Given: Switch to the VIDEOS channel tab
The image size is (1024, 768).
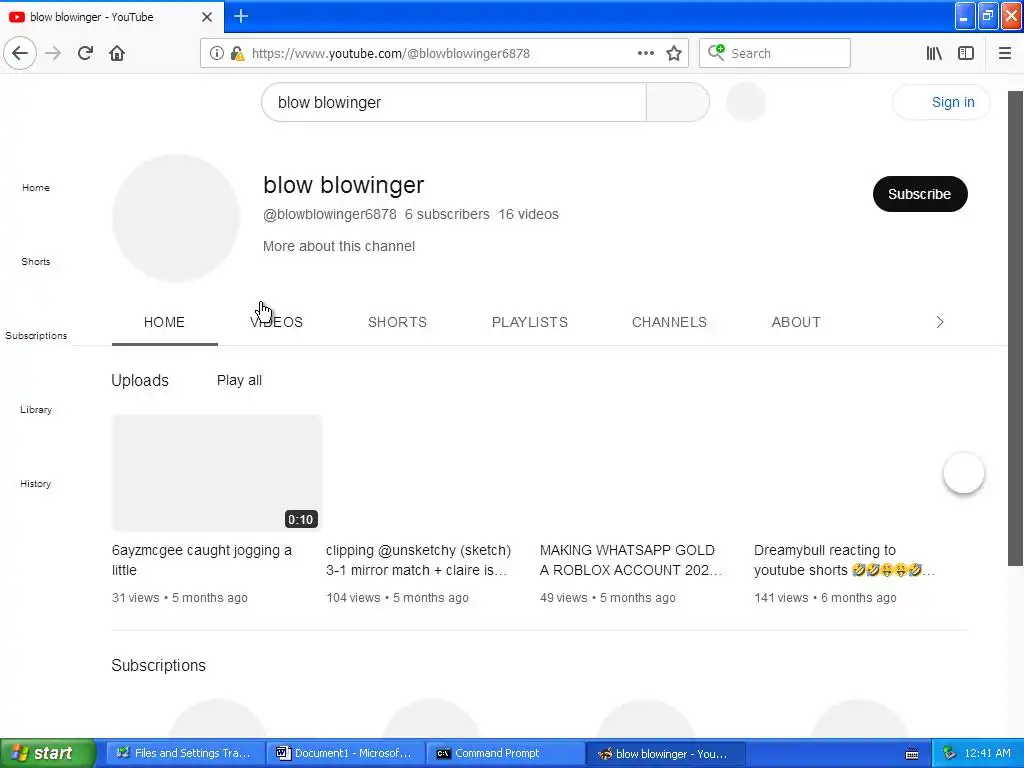Looking at the screenshot, I should point(276,322).
